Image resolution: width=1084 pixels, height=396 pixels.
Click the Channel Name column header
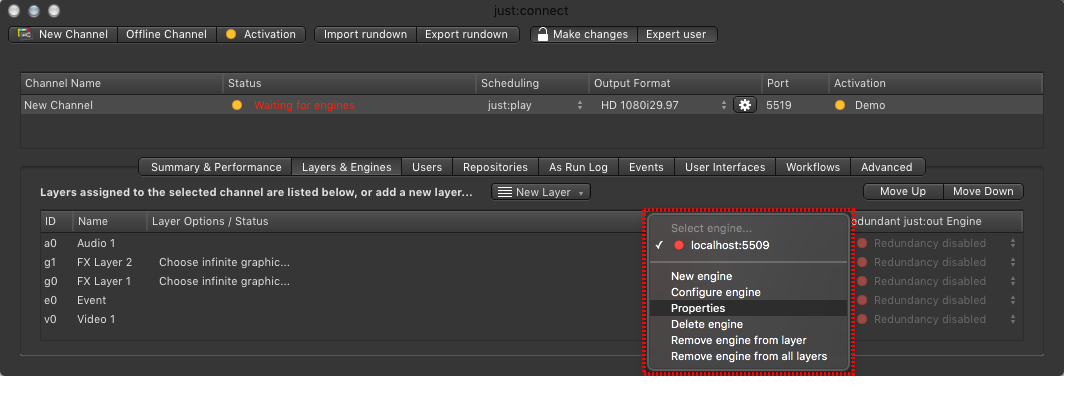click(x=122, y=83)
